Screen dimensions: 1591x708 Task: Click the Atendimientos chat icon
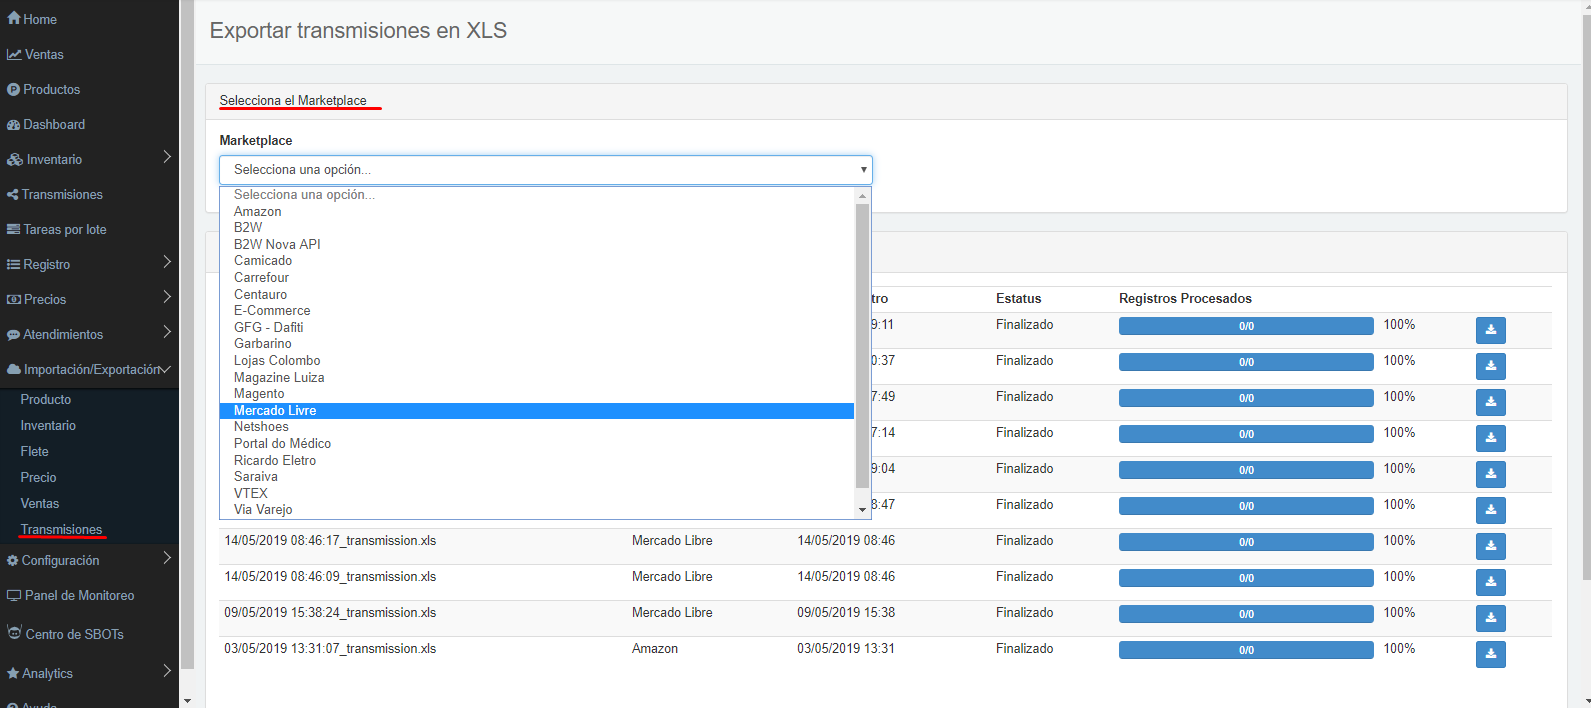[13, 334]
